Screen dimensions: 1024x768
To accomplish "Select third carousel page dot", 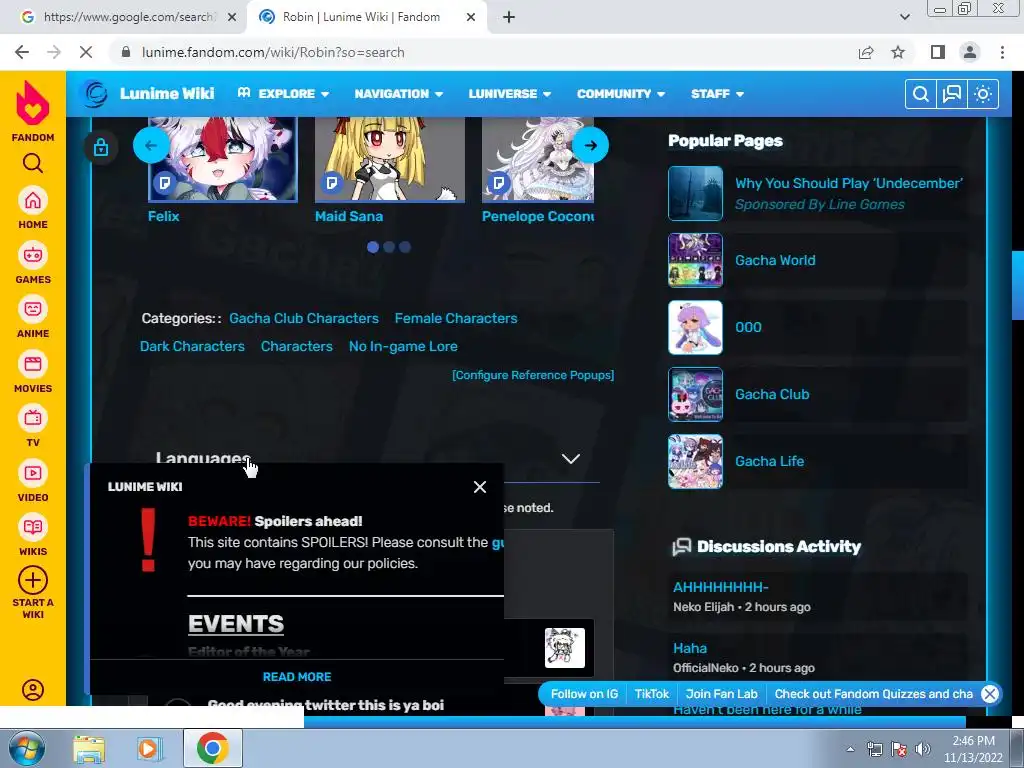I will coord(405,247).
